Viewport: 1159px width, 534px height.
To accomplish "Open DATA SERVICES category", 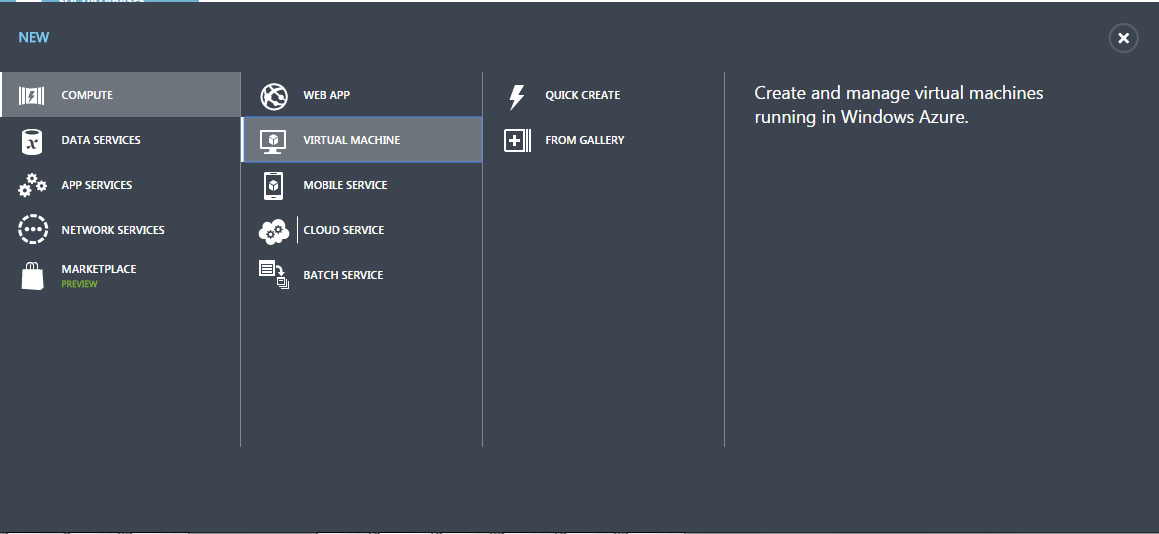I will pyautogui.click(x=101, y=140).
